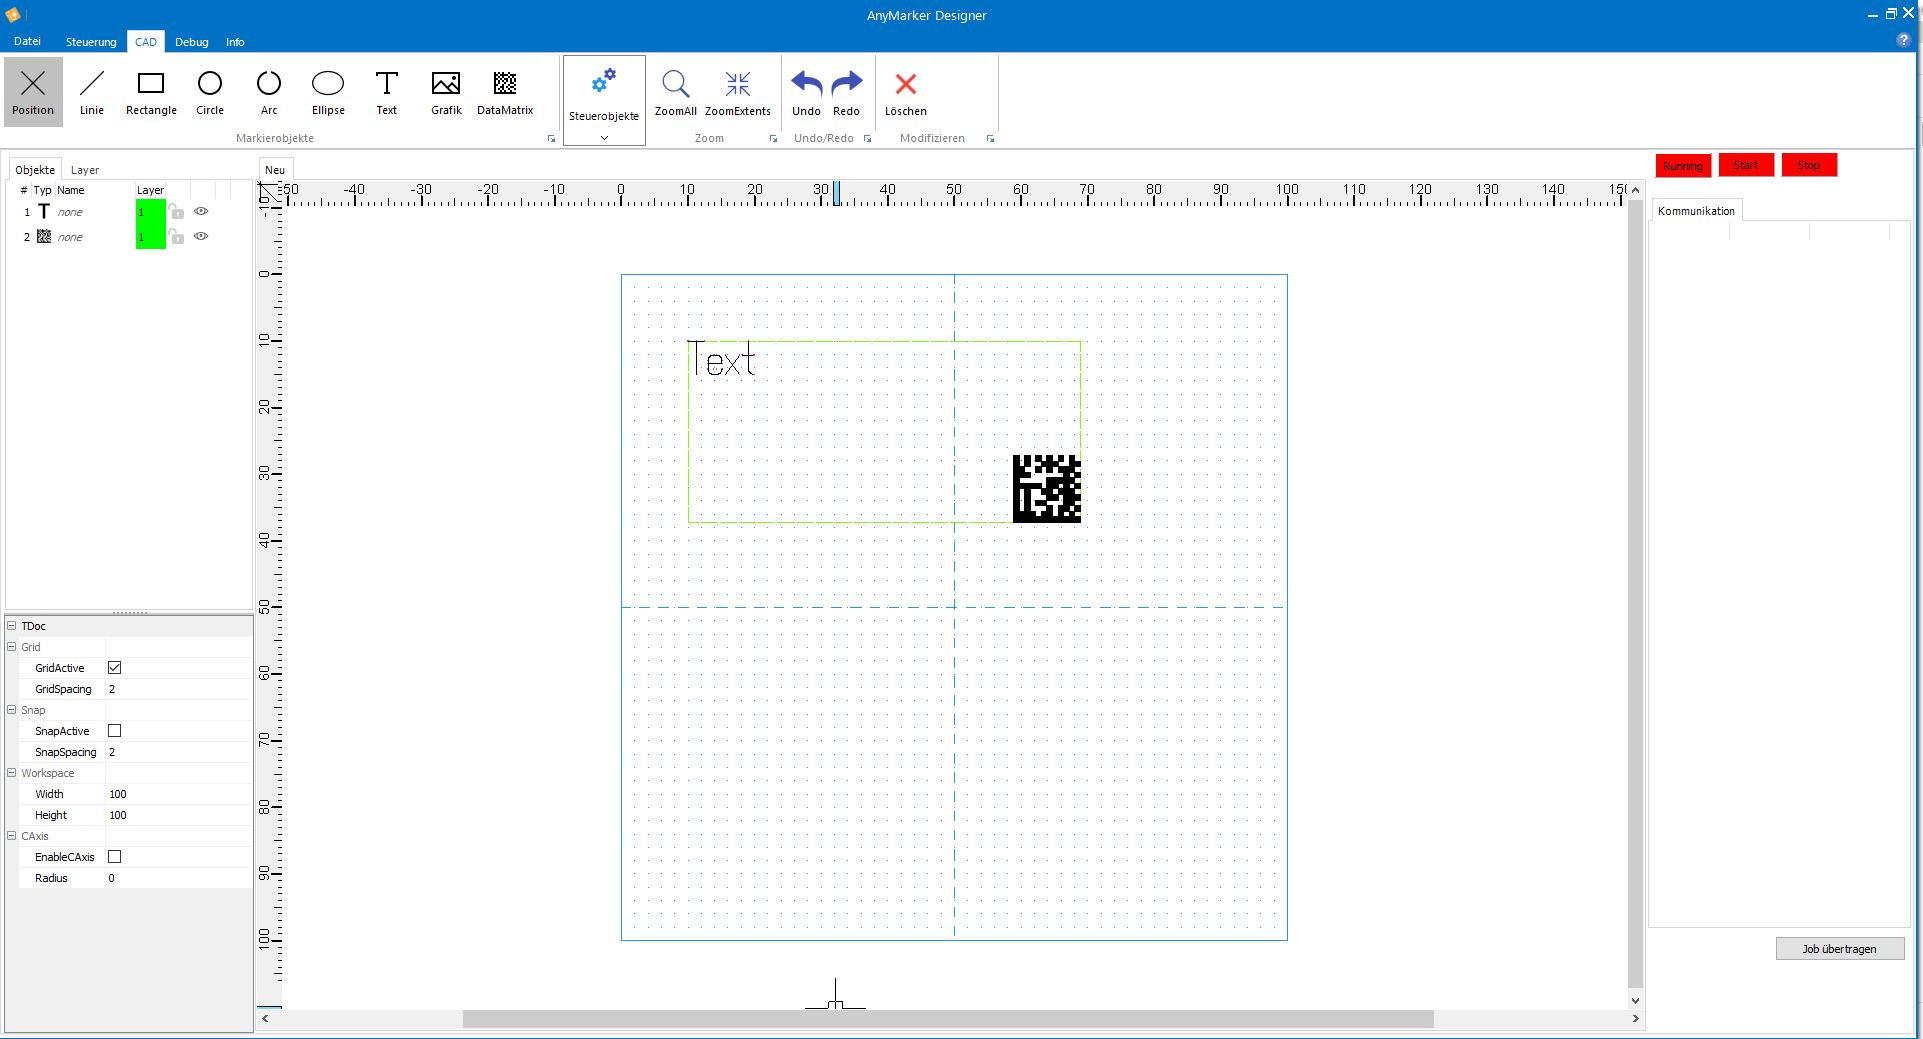Enable the SnapActive checkbox

(115, 731)
